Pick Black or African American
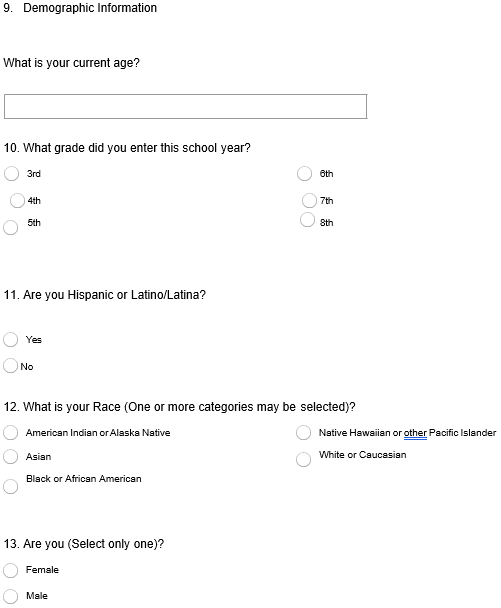Screen dimensions: 501x608 [10, 487]
